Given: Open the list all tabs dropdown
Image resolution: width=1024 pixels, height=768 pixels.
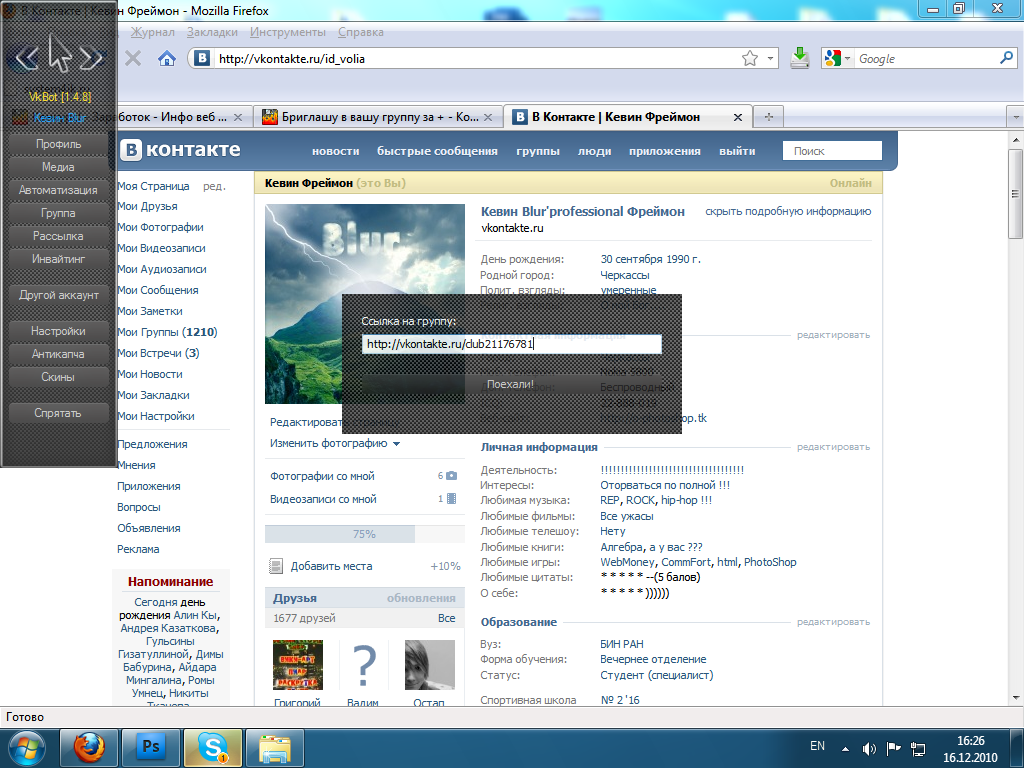Looking at the screenshot, I should pos(1016,117).
